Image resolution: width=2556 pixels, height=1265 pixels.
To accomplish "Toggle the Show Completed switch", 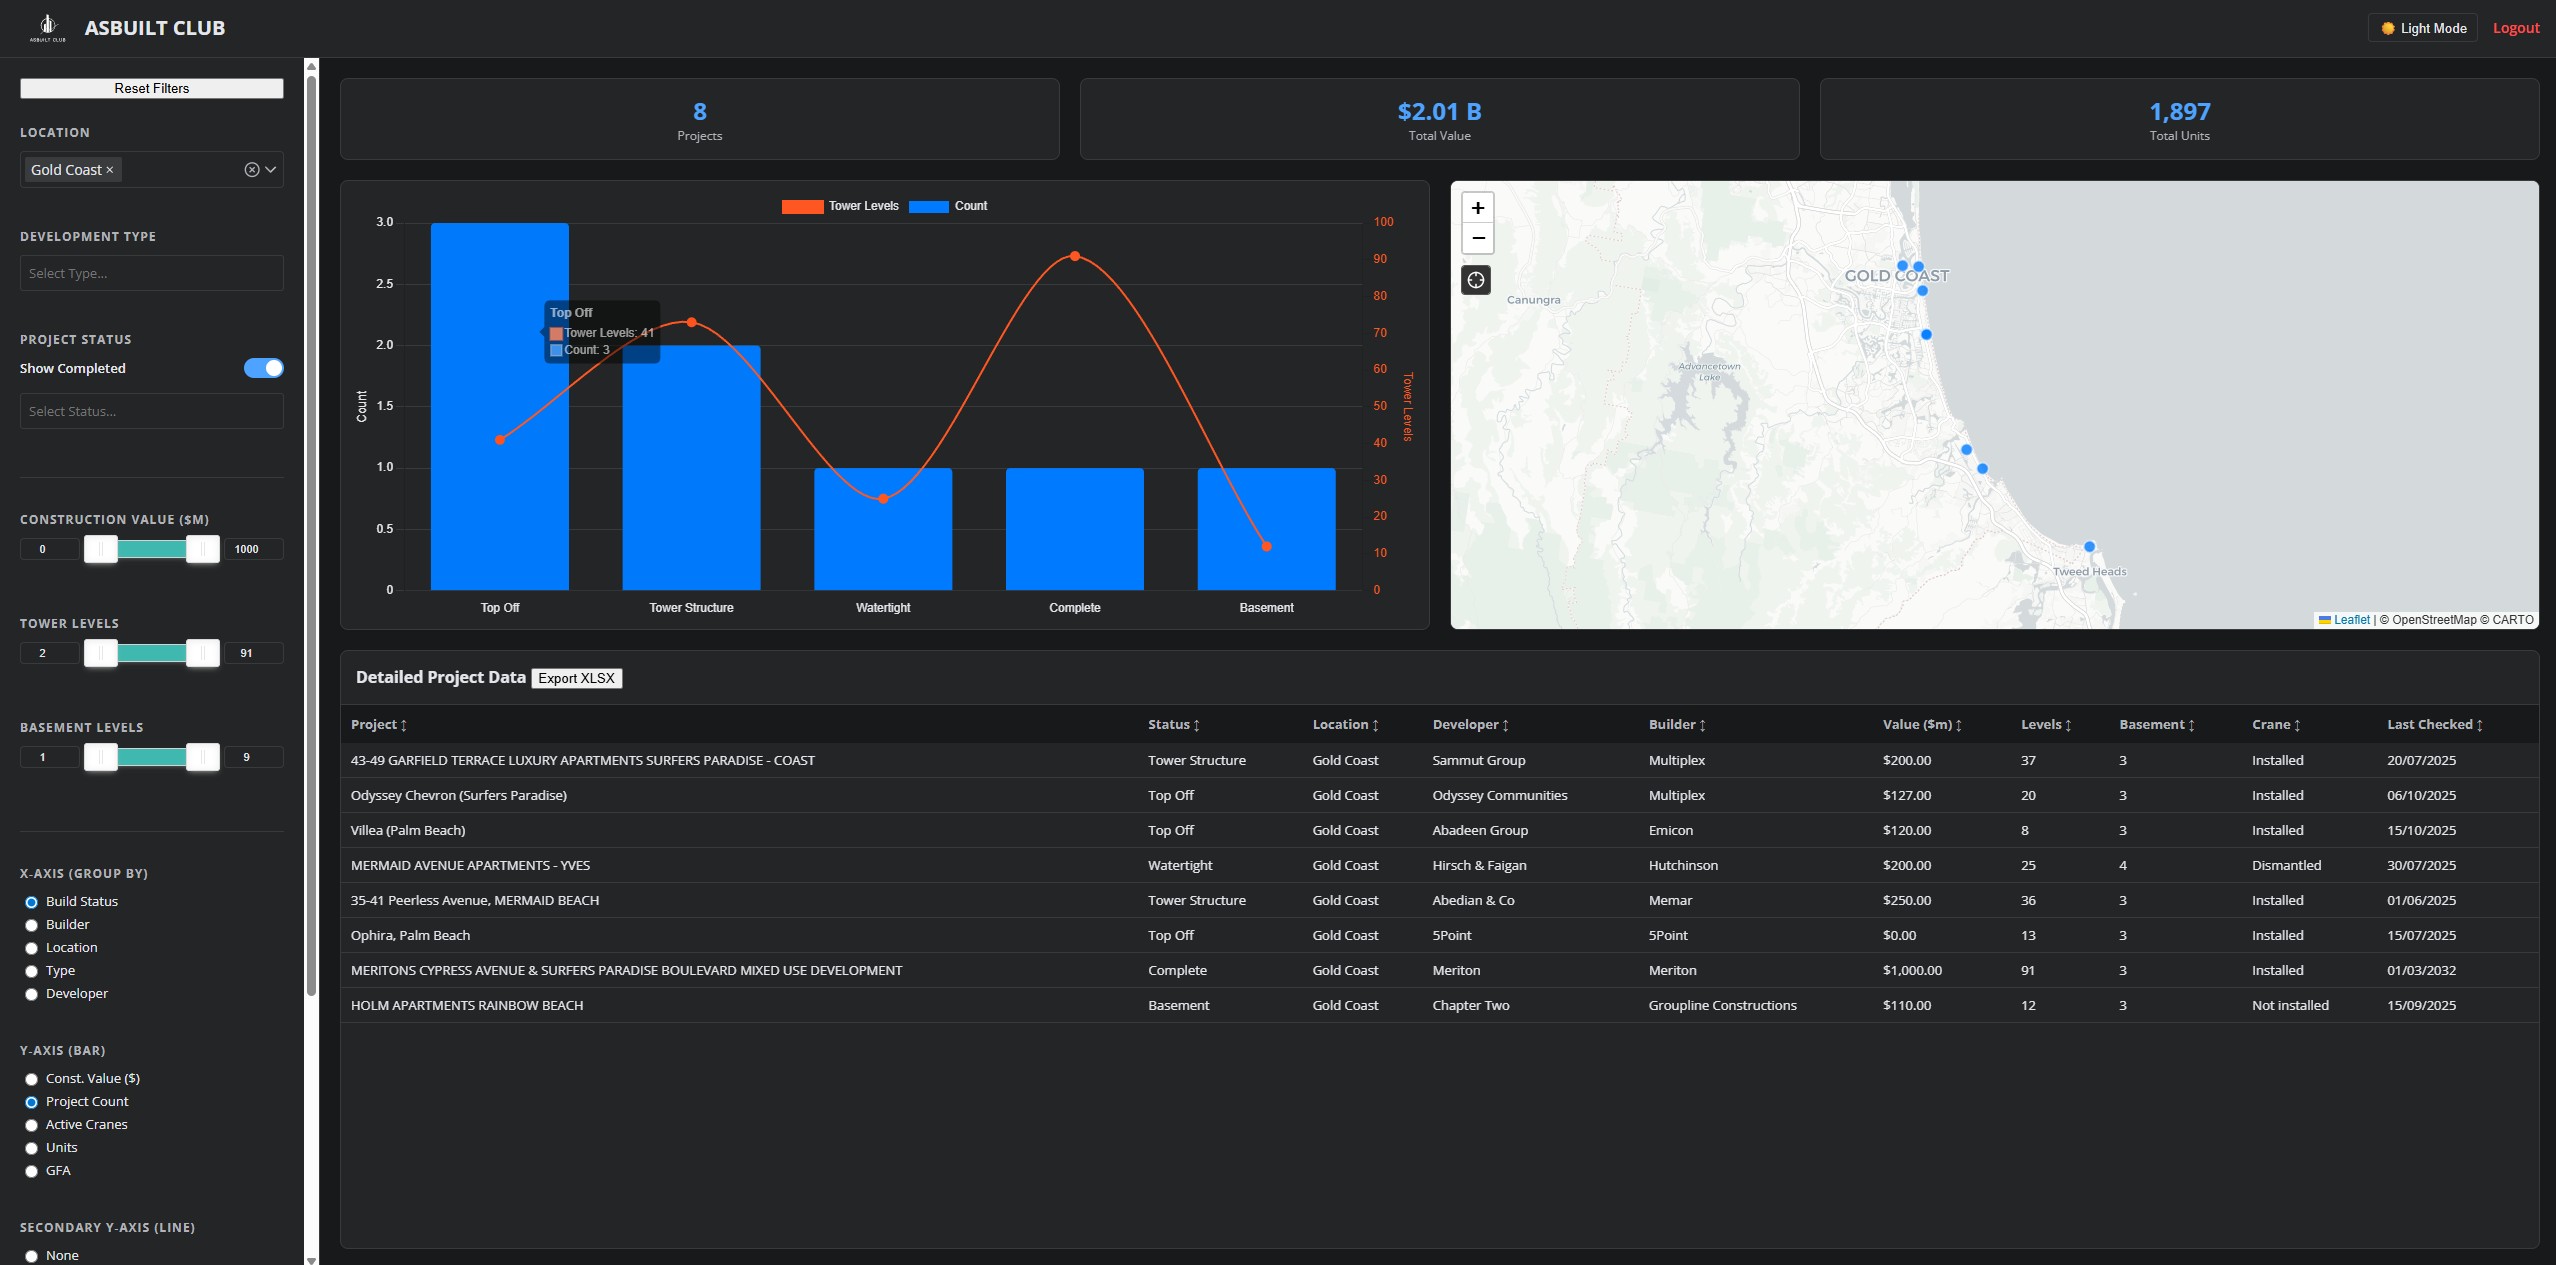I will click(x=264, y=368).
